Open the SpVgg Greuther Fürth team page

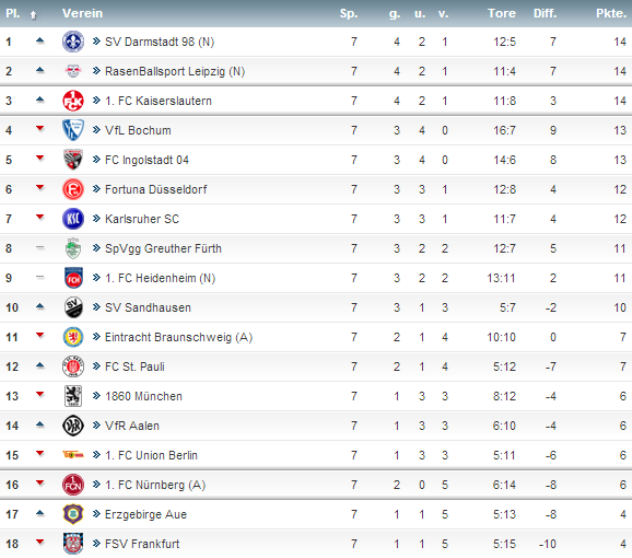pos(163,248)
